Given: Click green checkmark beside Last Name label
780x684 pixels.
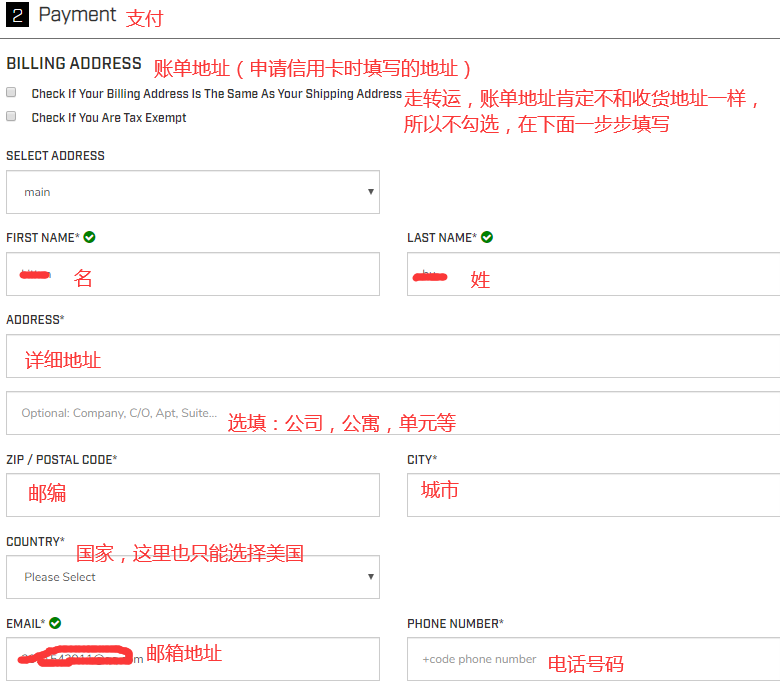Looking at the screenshot, I should click(x=487, y=237).
